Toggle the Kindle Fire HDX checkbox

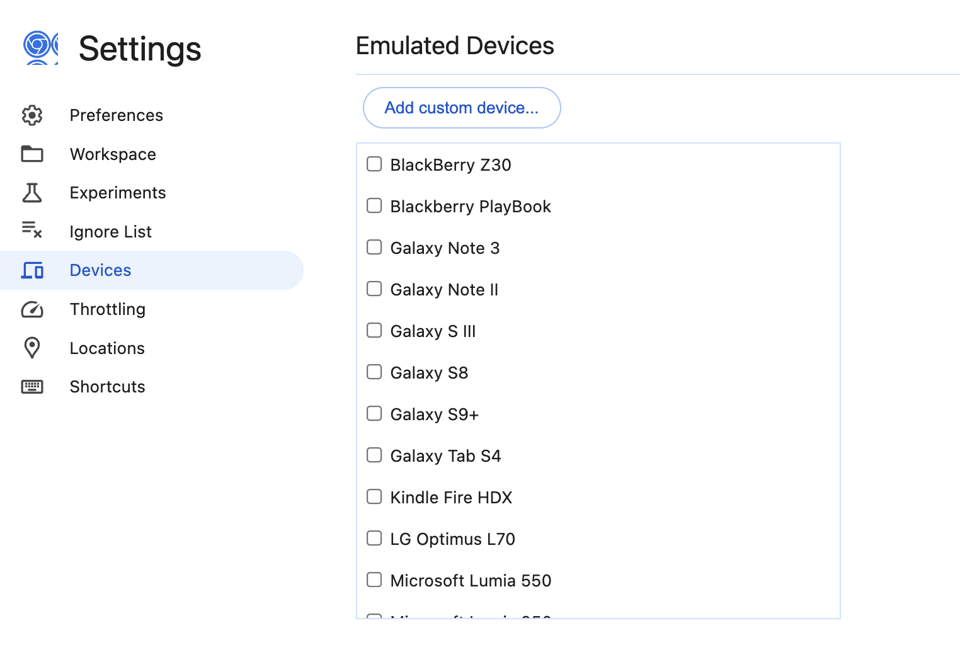[x=374, y=496]
